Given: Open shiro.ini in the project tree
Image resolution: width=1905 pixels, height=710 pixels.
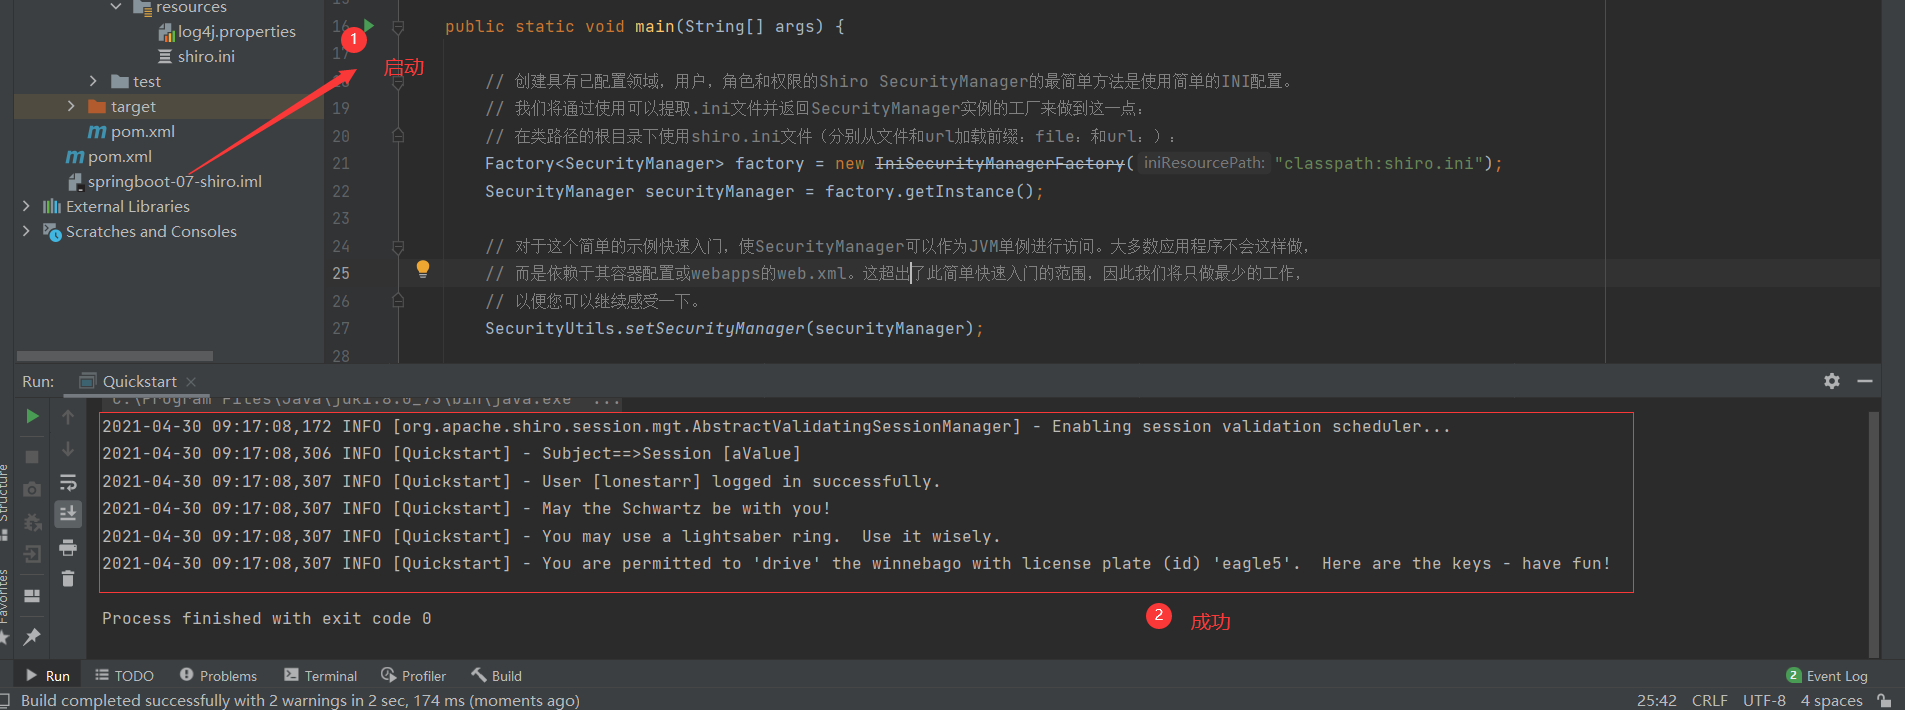Looking at the screenshot, I should 206,56.
